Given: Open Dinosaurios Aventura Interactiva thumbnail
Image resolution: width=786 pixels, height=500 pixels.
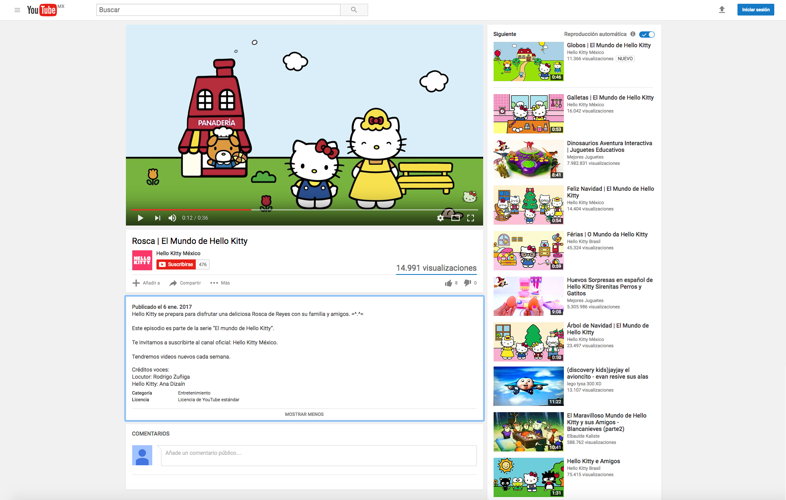Looking at the screenshot, I should point(528,159).
